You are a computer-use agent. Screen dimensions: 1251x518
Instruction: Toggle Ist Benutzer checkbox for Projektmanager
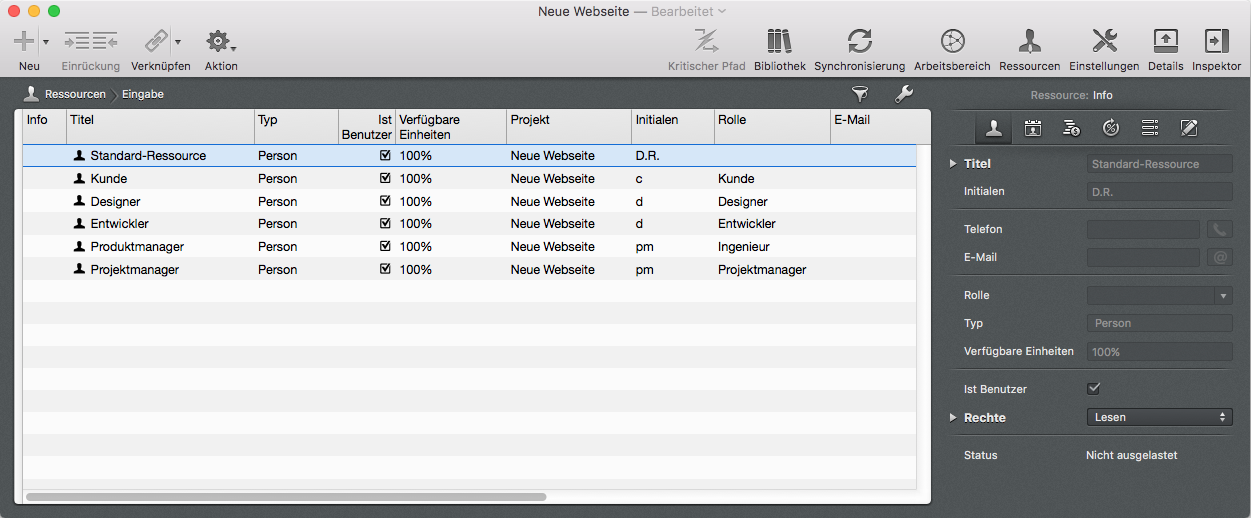coord(385,269)
